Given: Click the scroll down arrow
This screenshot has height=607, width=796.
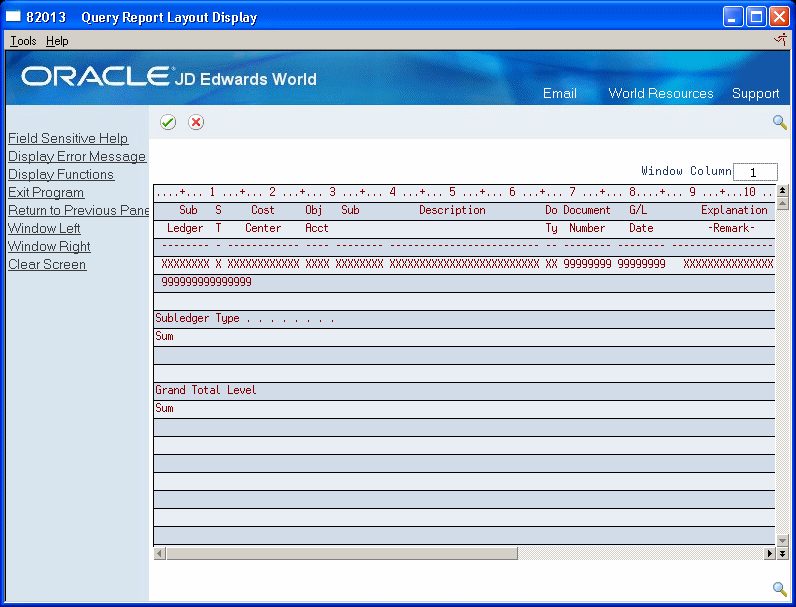Looking at the screenshot, I should (782, 541).
